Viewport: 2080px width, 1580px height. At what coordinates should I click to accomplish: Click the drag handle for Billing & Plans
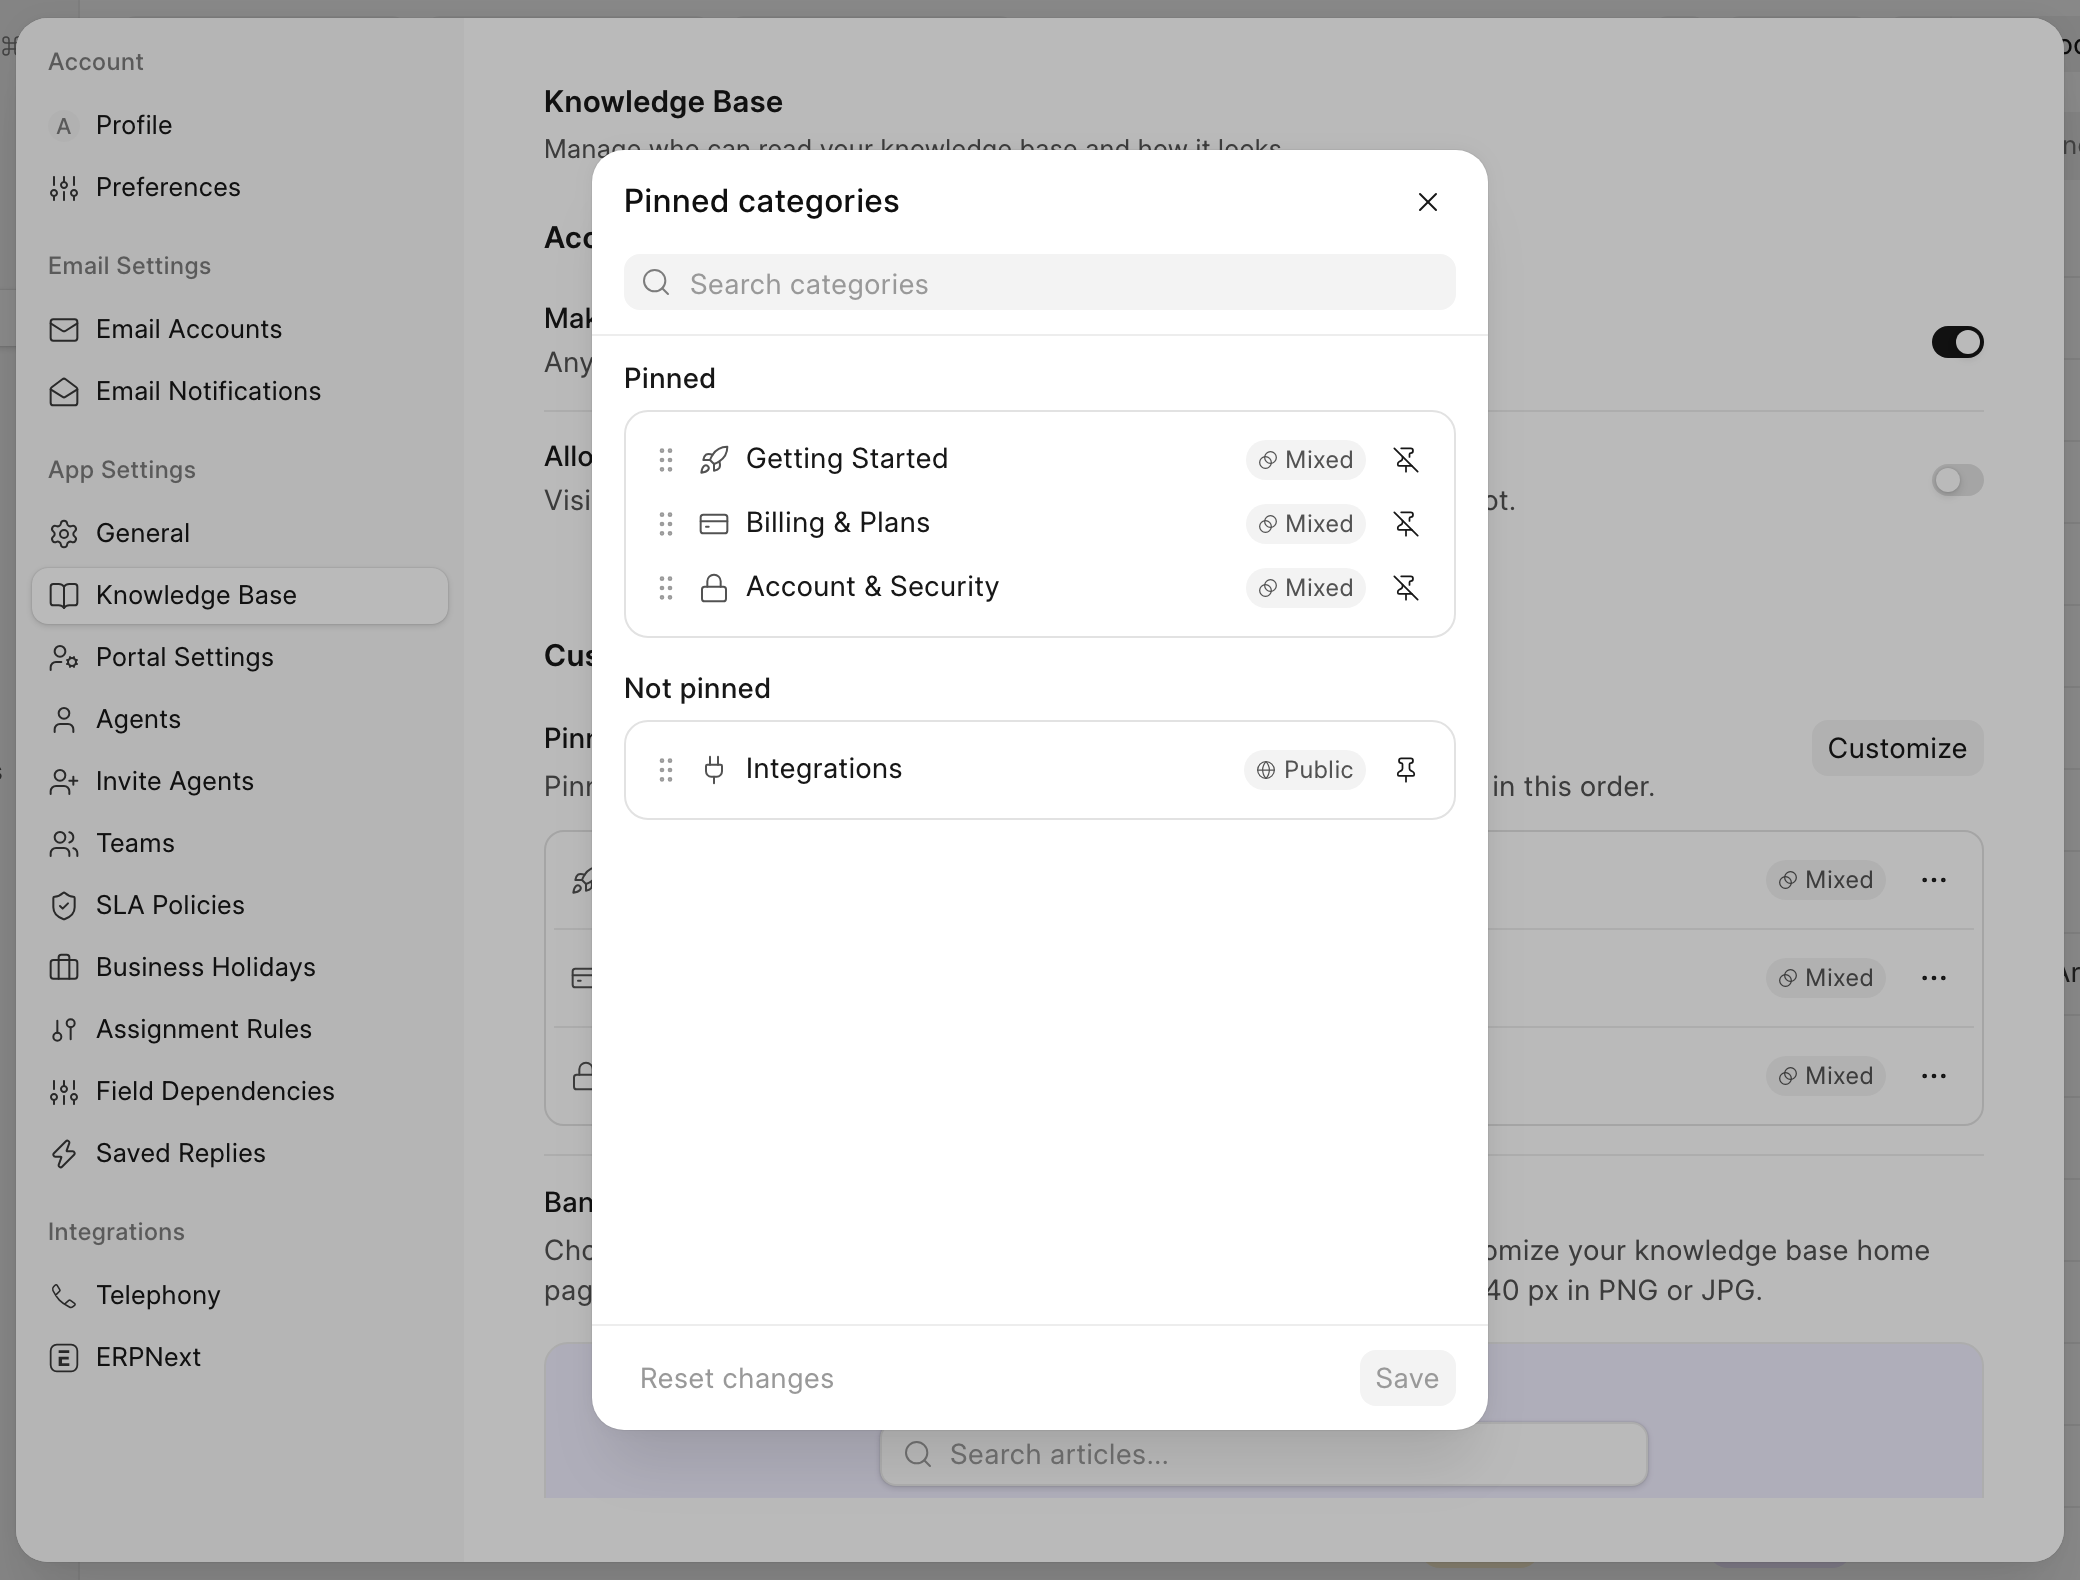pyautogui.click(x=666, y=524)
